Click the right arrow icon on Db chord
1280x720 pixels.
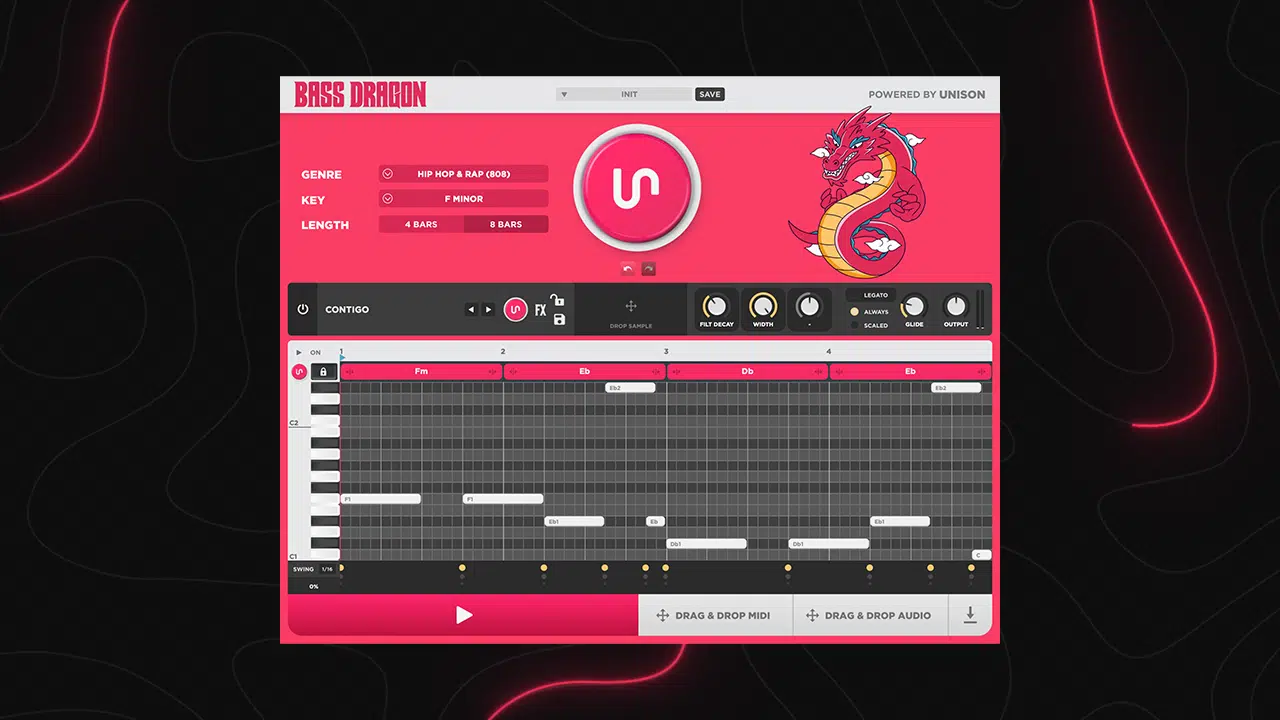pyautogui.click(x=819, y=372)
